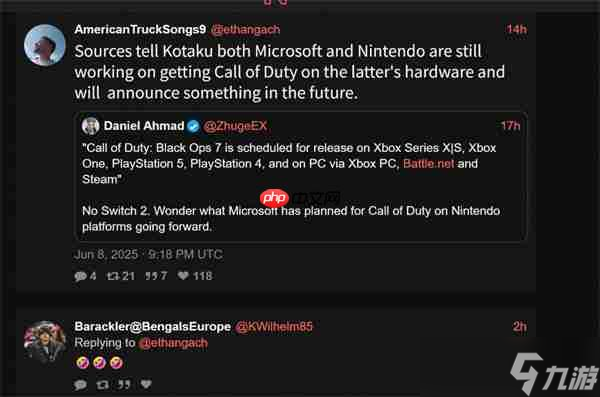
Task: Open the @KWilhelm85 handle link
Action: pyautogui.click(x=274, y=327)
